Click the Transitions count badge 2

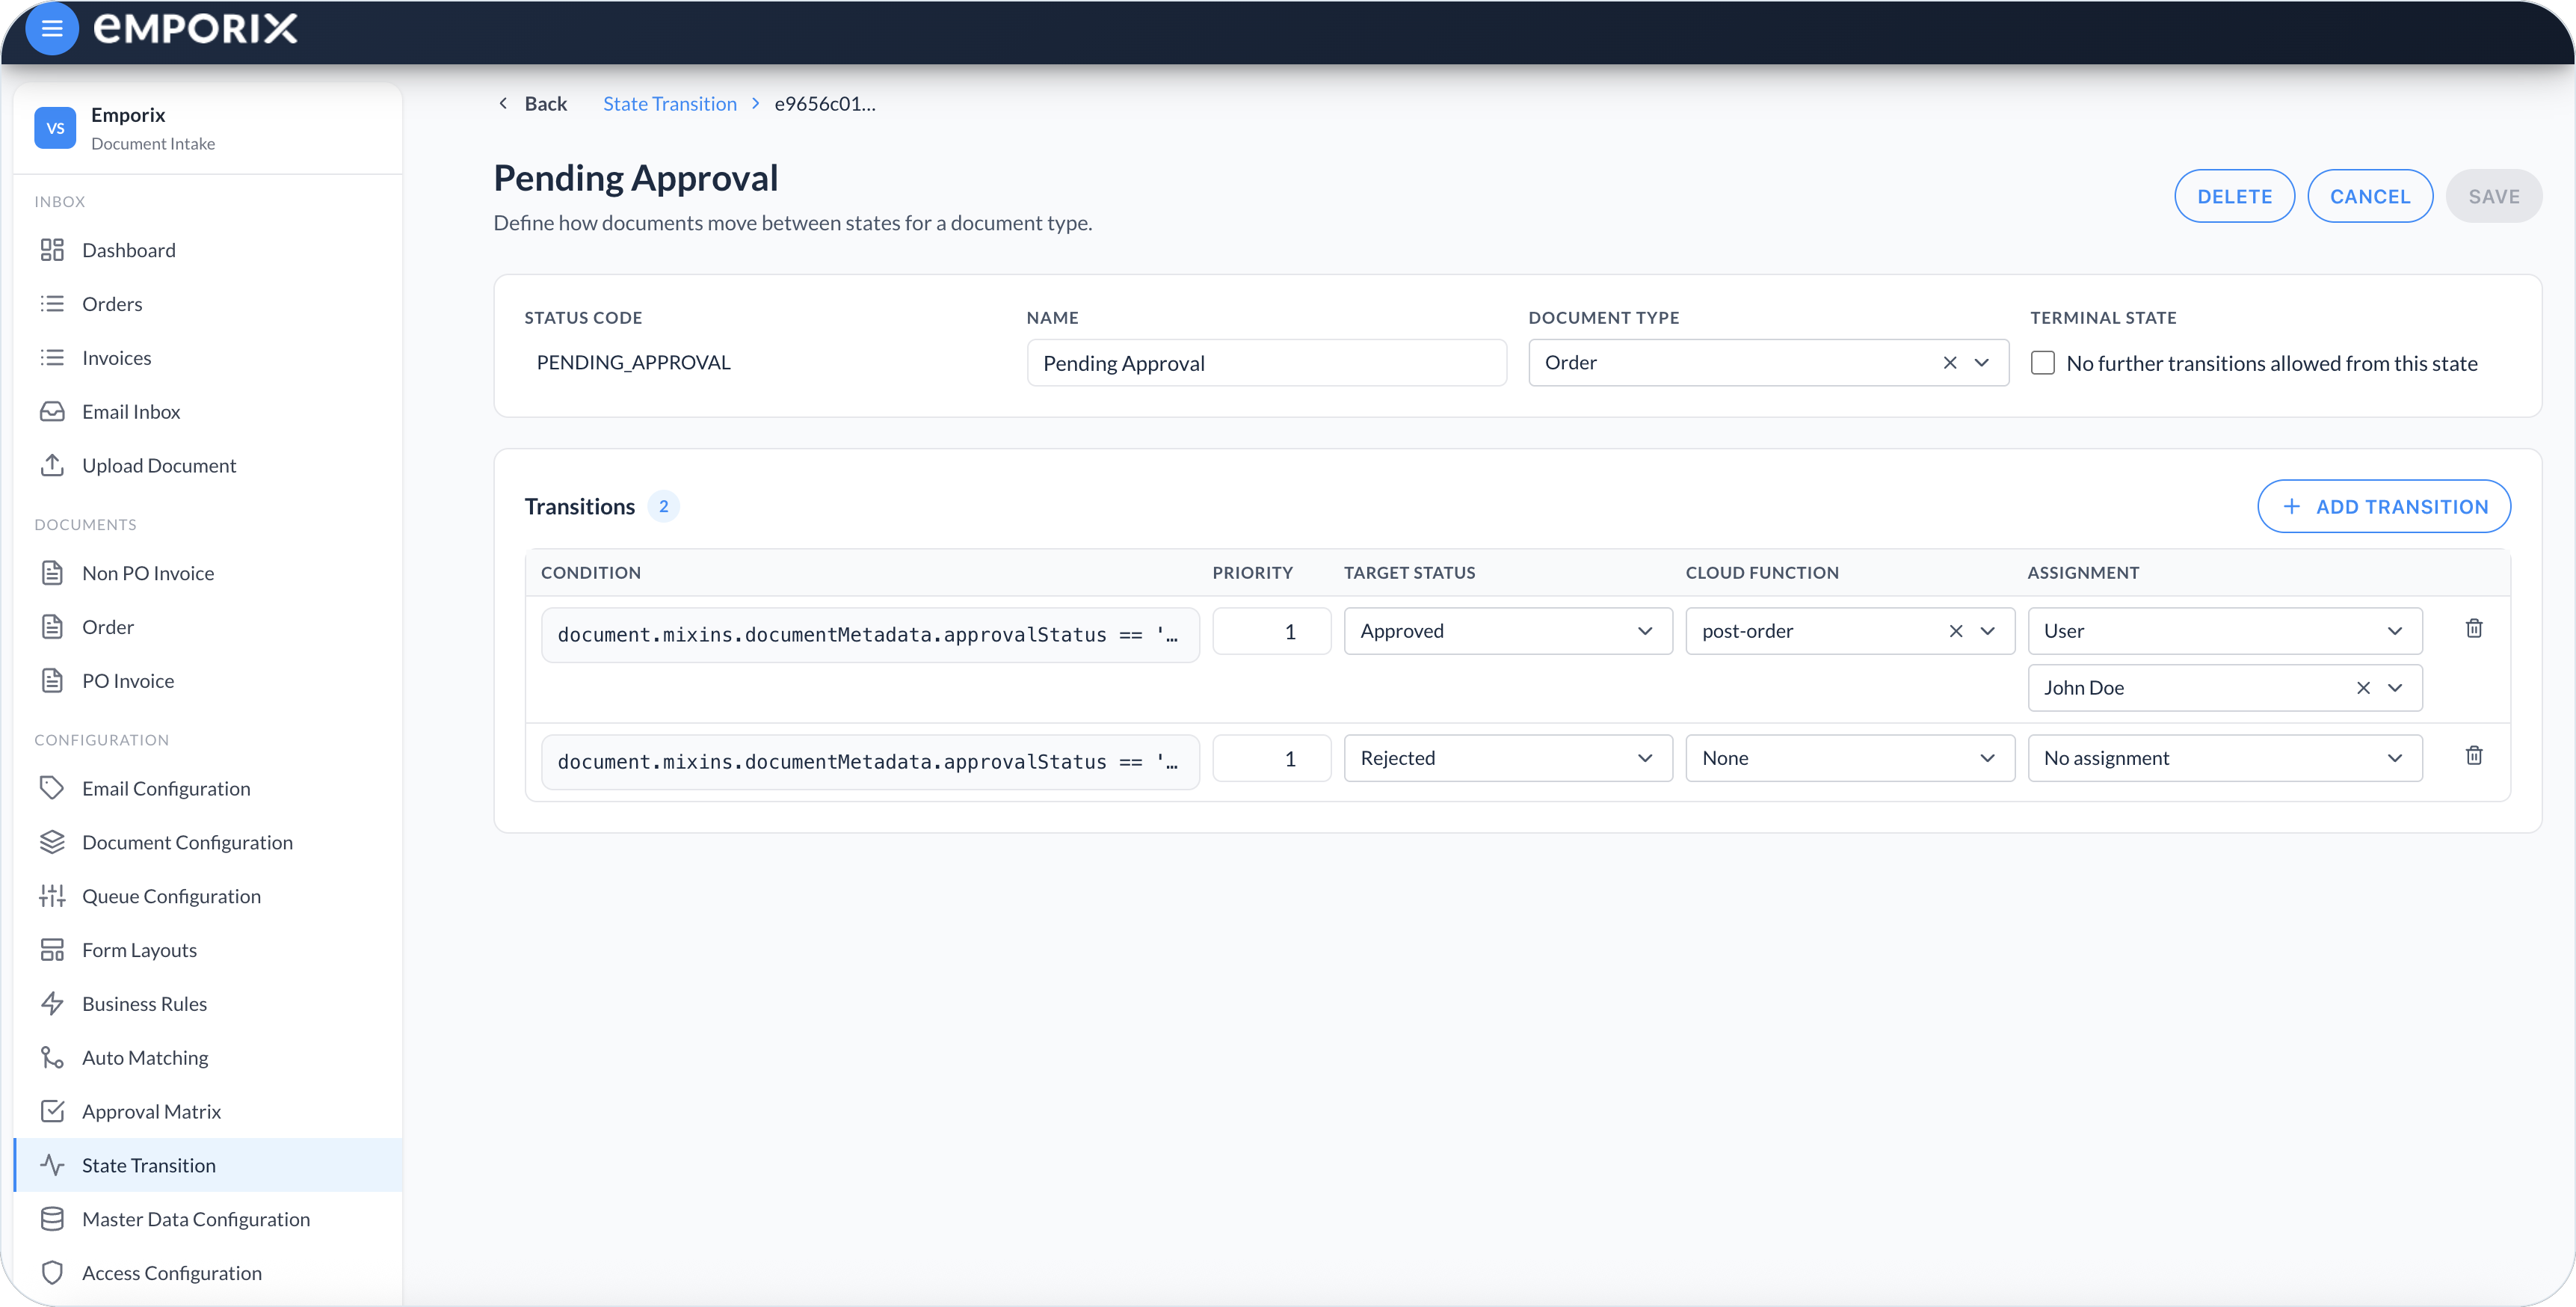coord(663,506)
